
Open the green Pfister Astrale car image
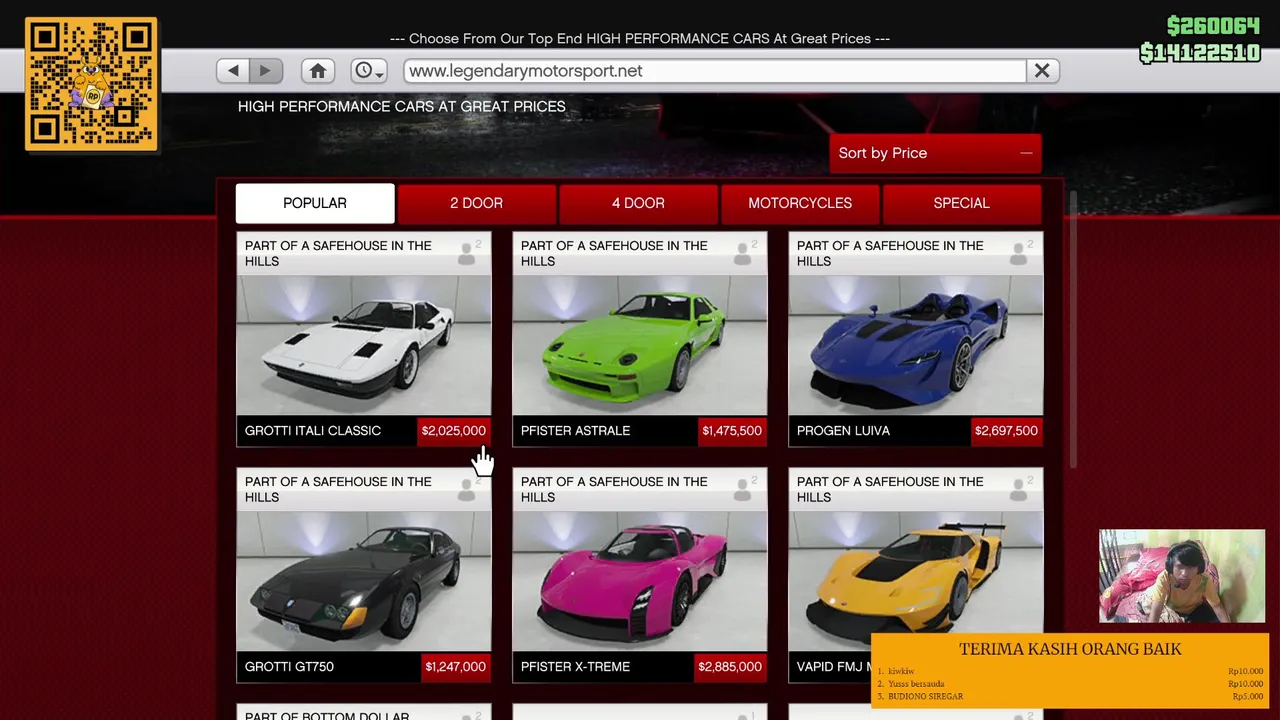tap(640, 345)
